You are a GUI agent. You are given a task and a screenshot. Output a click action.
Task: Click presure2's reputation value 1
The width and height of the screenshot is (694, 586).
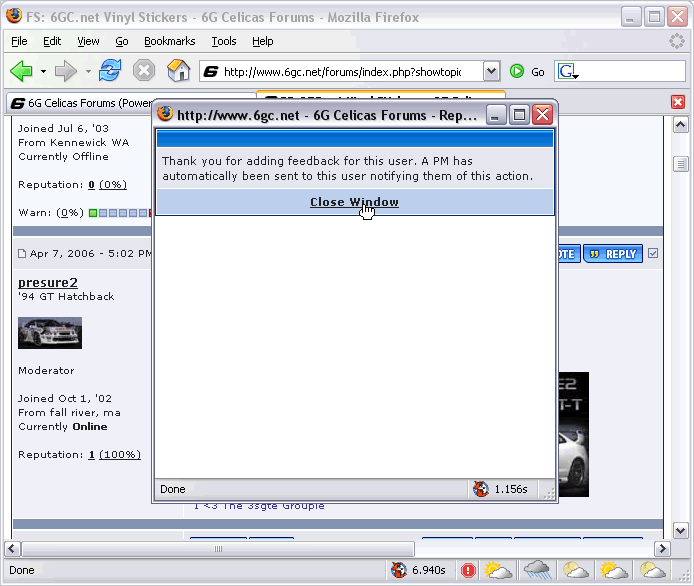tap(91, 455)
